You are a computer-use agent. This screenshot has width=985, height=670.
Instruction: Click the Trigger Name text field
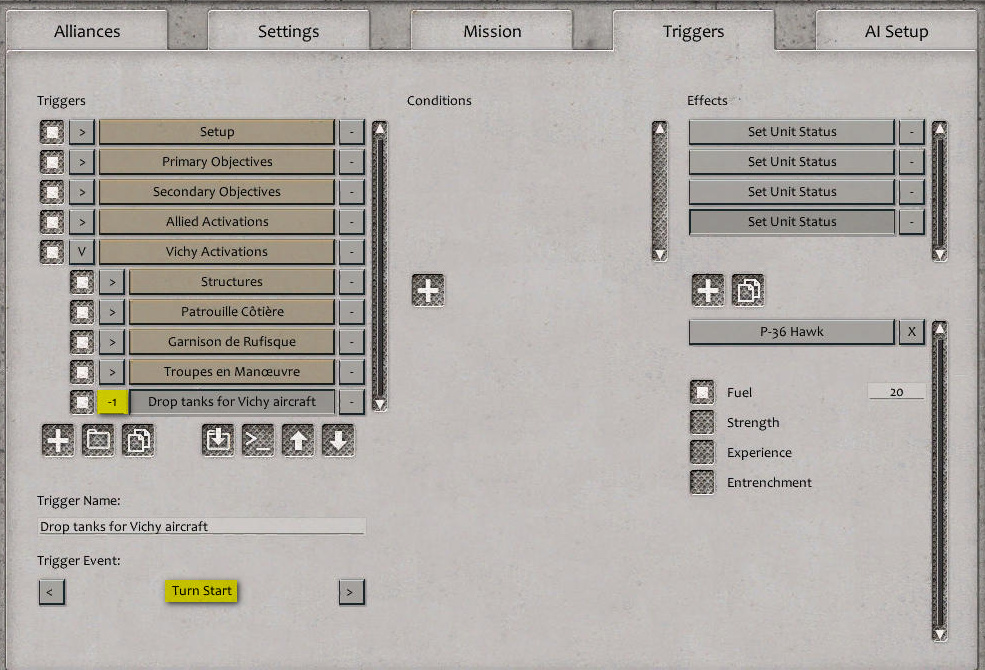click(200, 527)
